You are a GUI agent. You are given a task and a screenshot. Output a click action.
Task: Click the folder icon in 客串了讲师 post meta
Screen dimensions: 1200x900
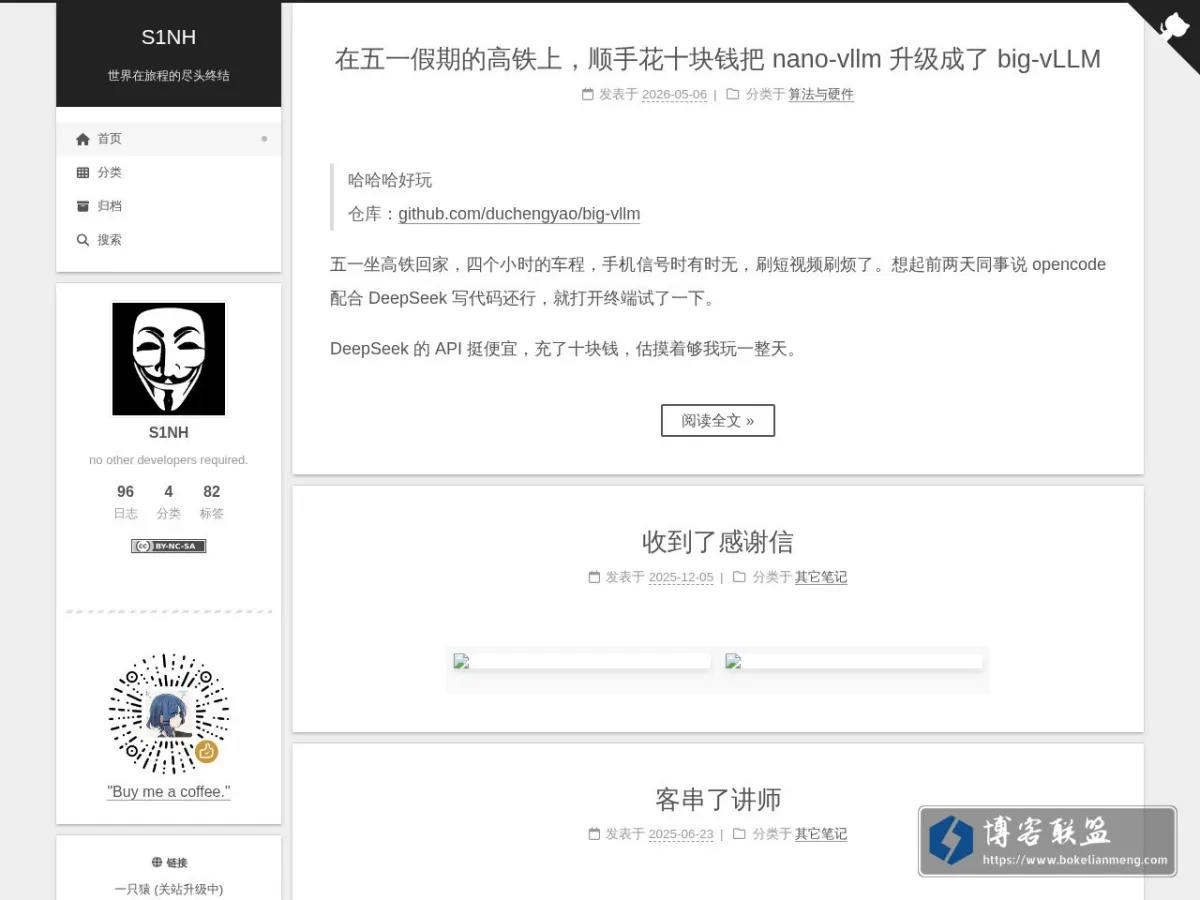click(x=740, y=834)
